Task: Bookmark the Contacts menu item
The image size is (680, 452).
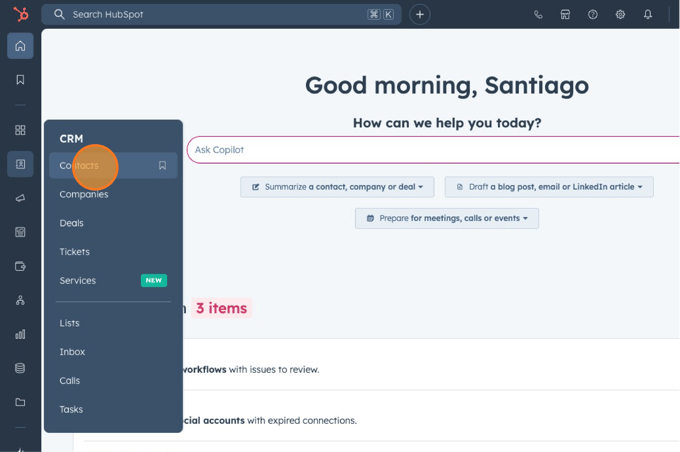Action: tap(162, 165)
